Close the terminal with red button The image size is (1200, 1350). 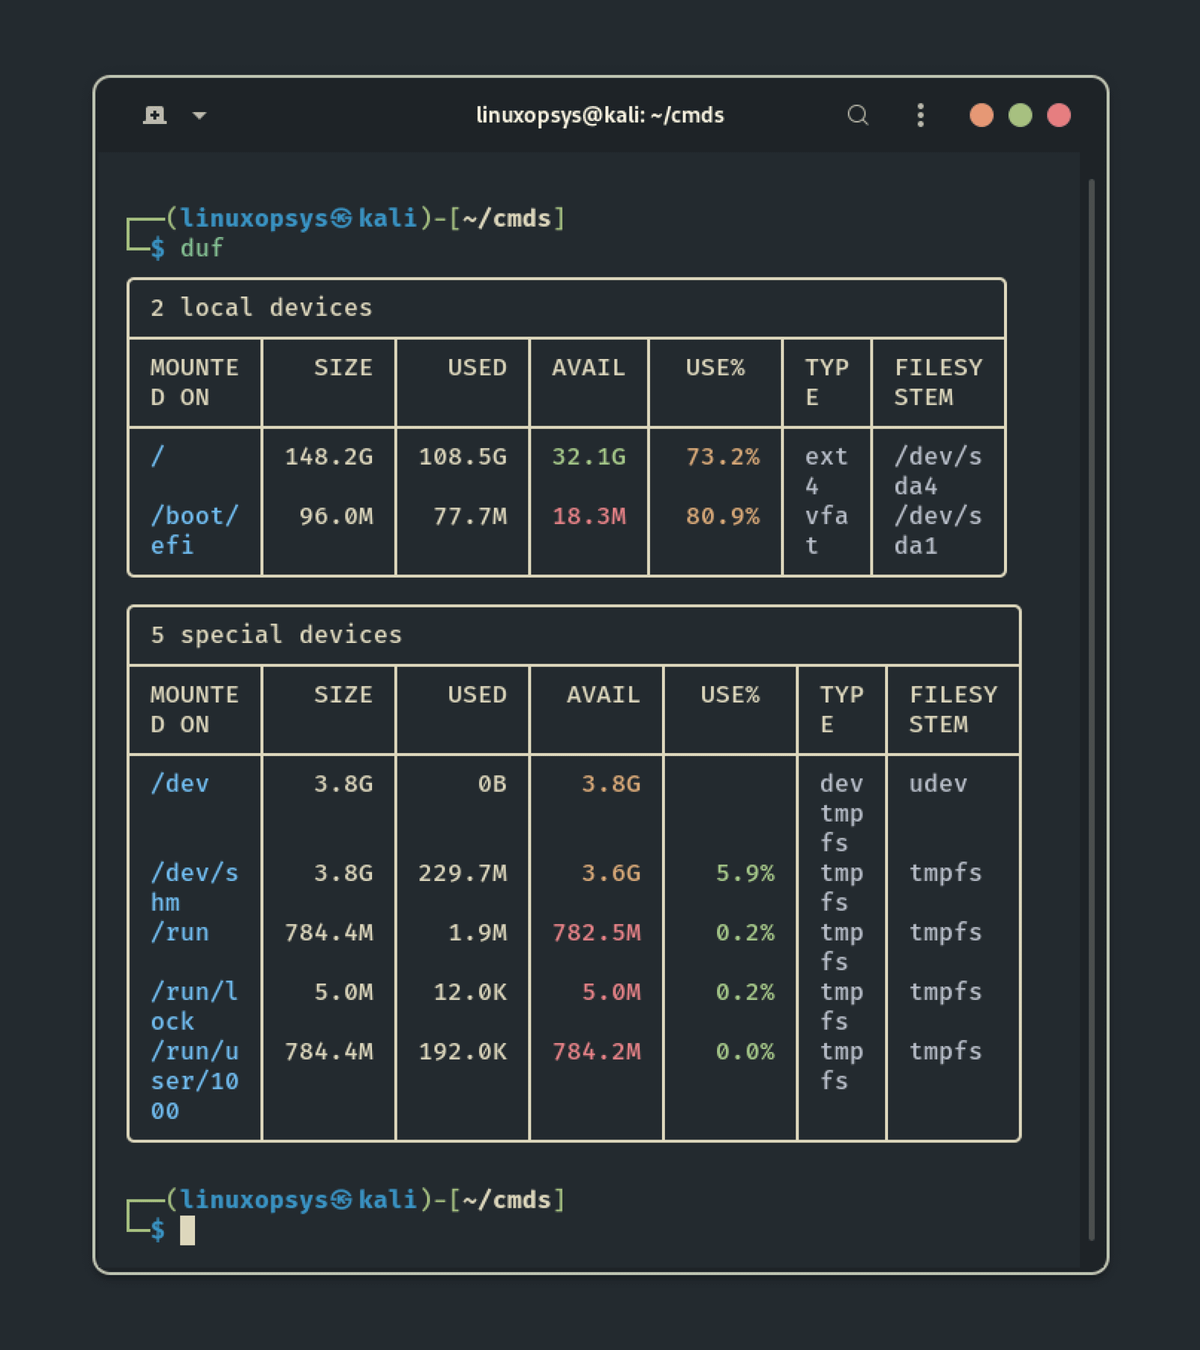tap(1059, 115)
